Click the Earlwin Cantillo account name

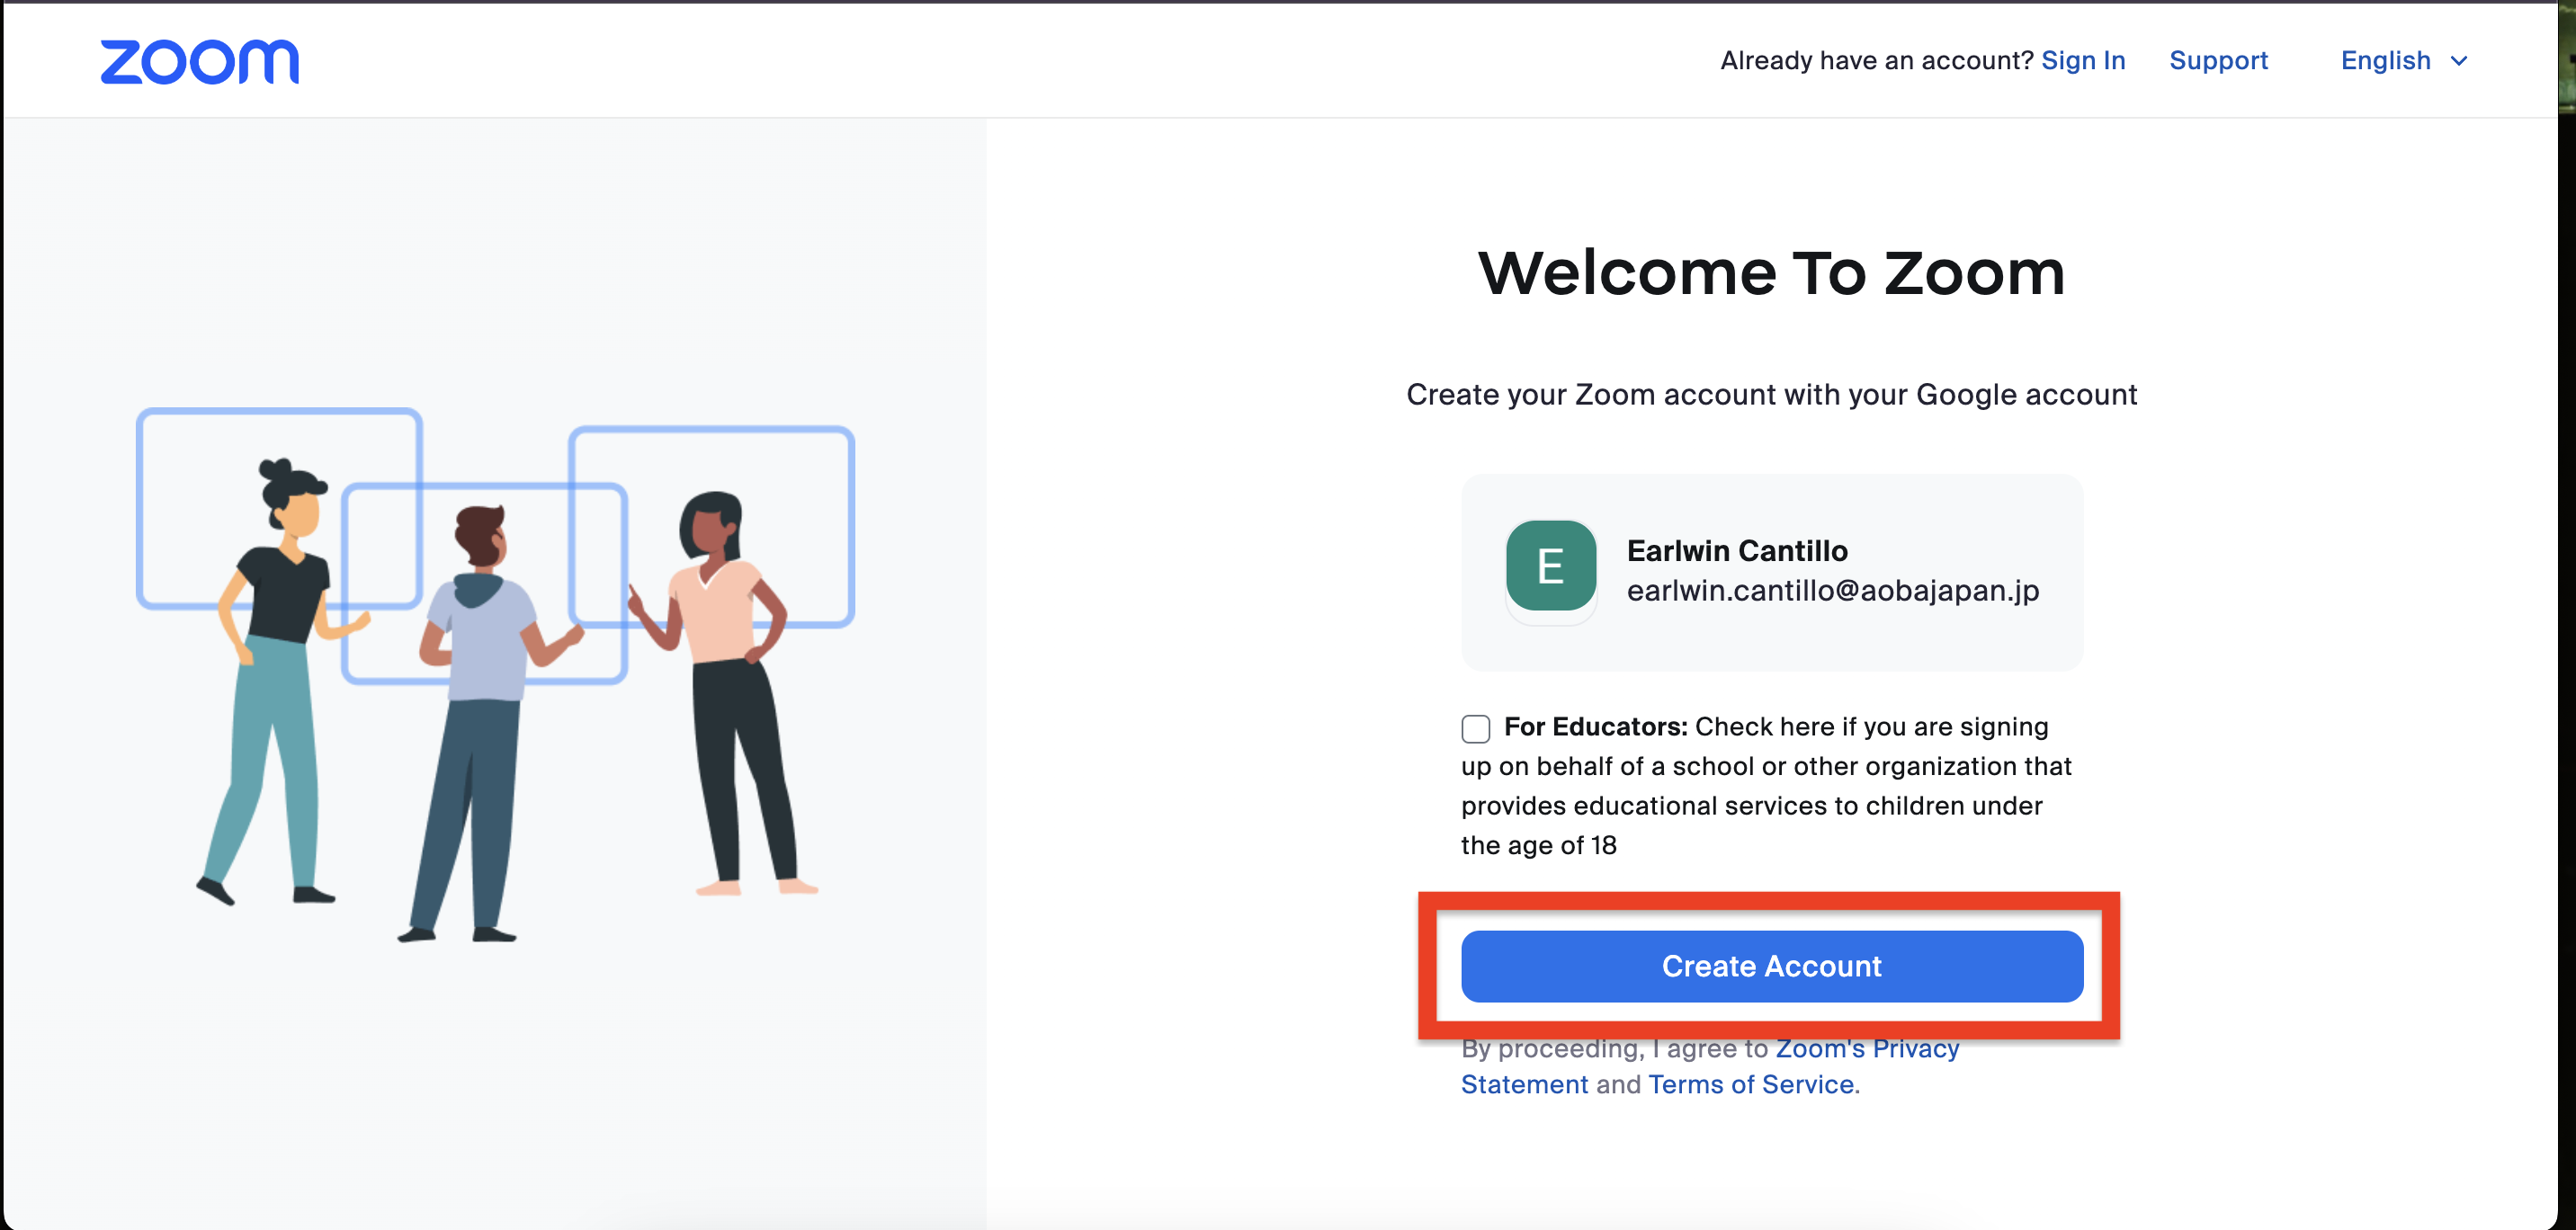[1736, 551]
